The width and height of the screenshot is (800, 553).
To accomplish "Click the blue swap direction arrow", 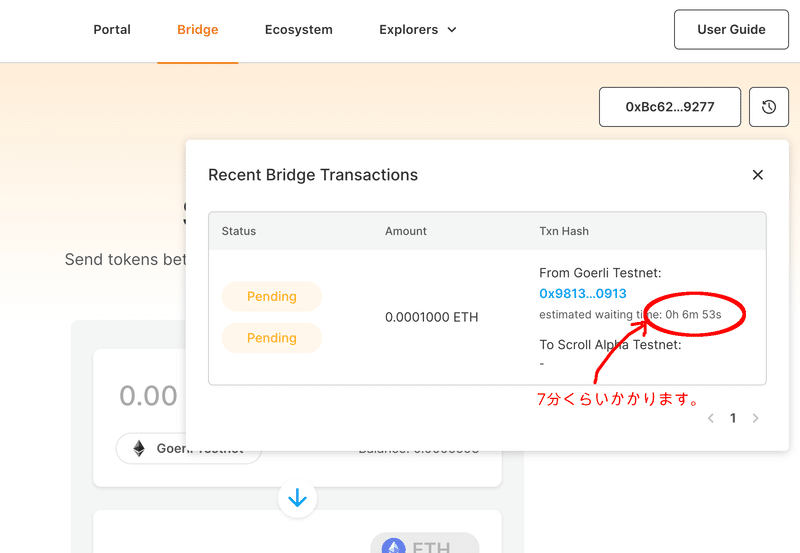I will 297,498.
